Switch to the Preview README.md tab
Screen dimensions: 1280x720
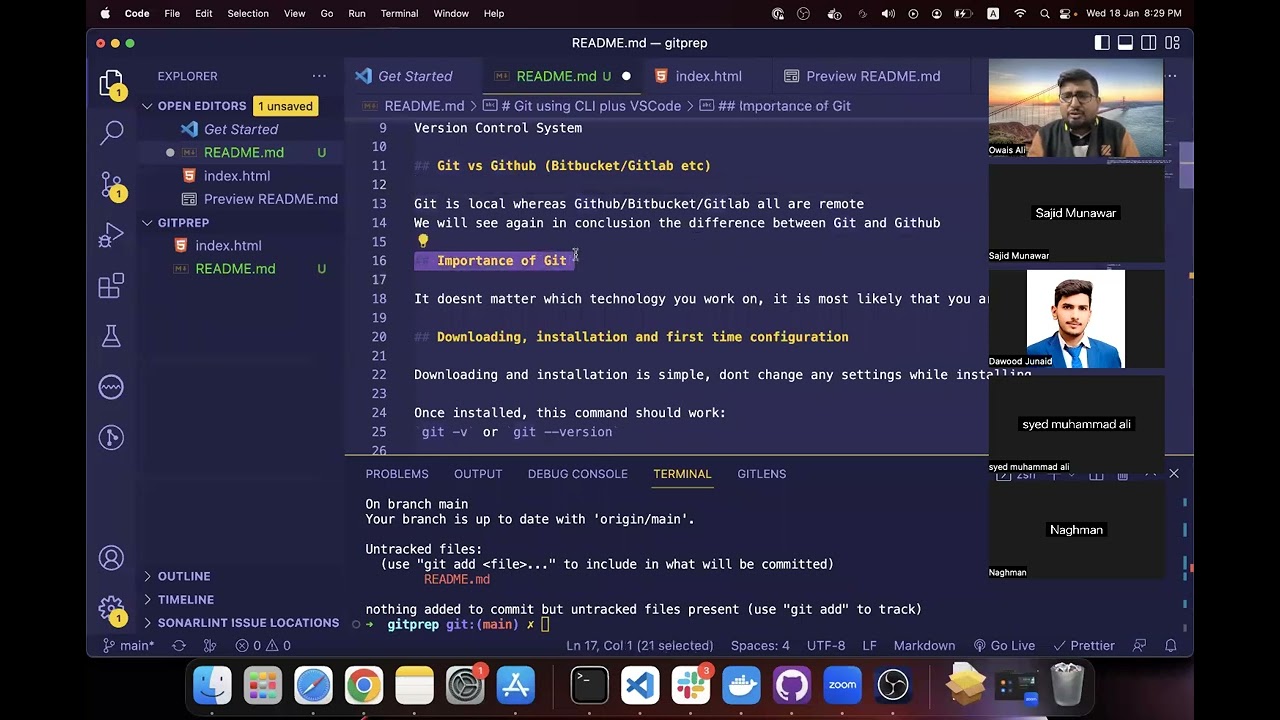[x=873, y=76]
